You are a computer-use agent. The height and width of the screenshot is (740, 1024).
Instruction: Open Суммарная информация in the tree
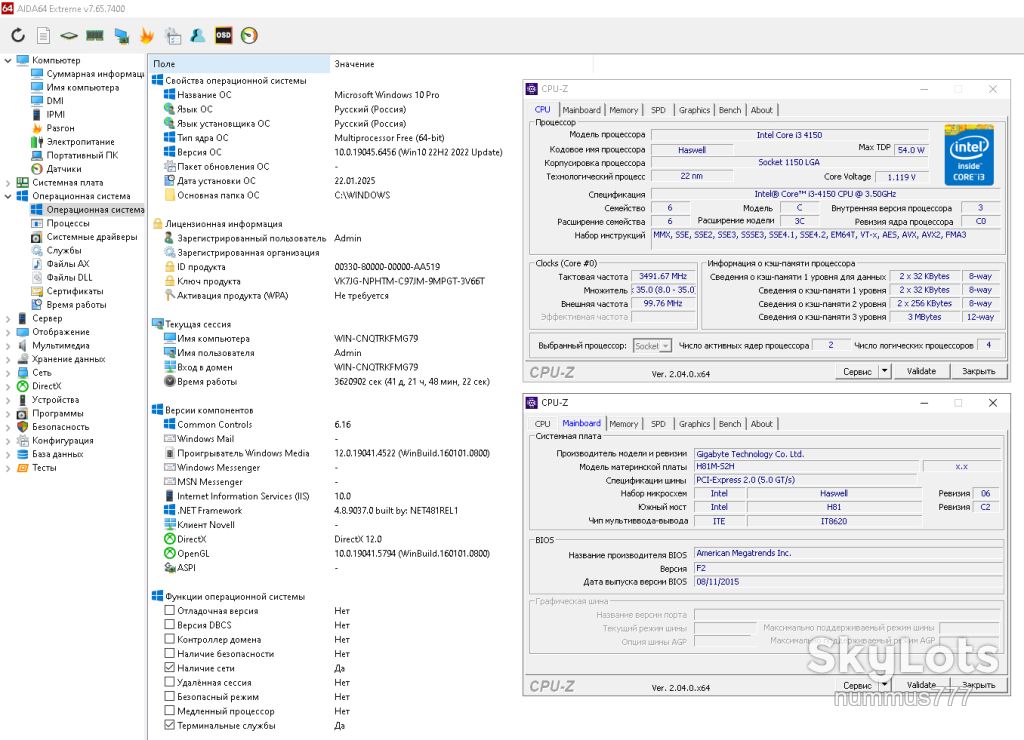(x=95, y=74)
